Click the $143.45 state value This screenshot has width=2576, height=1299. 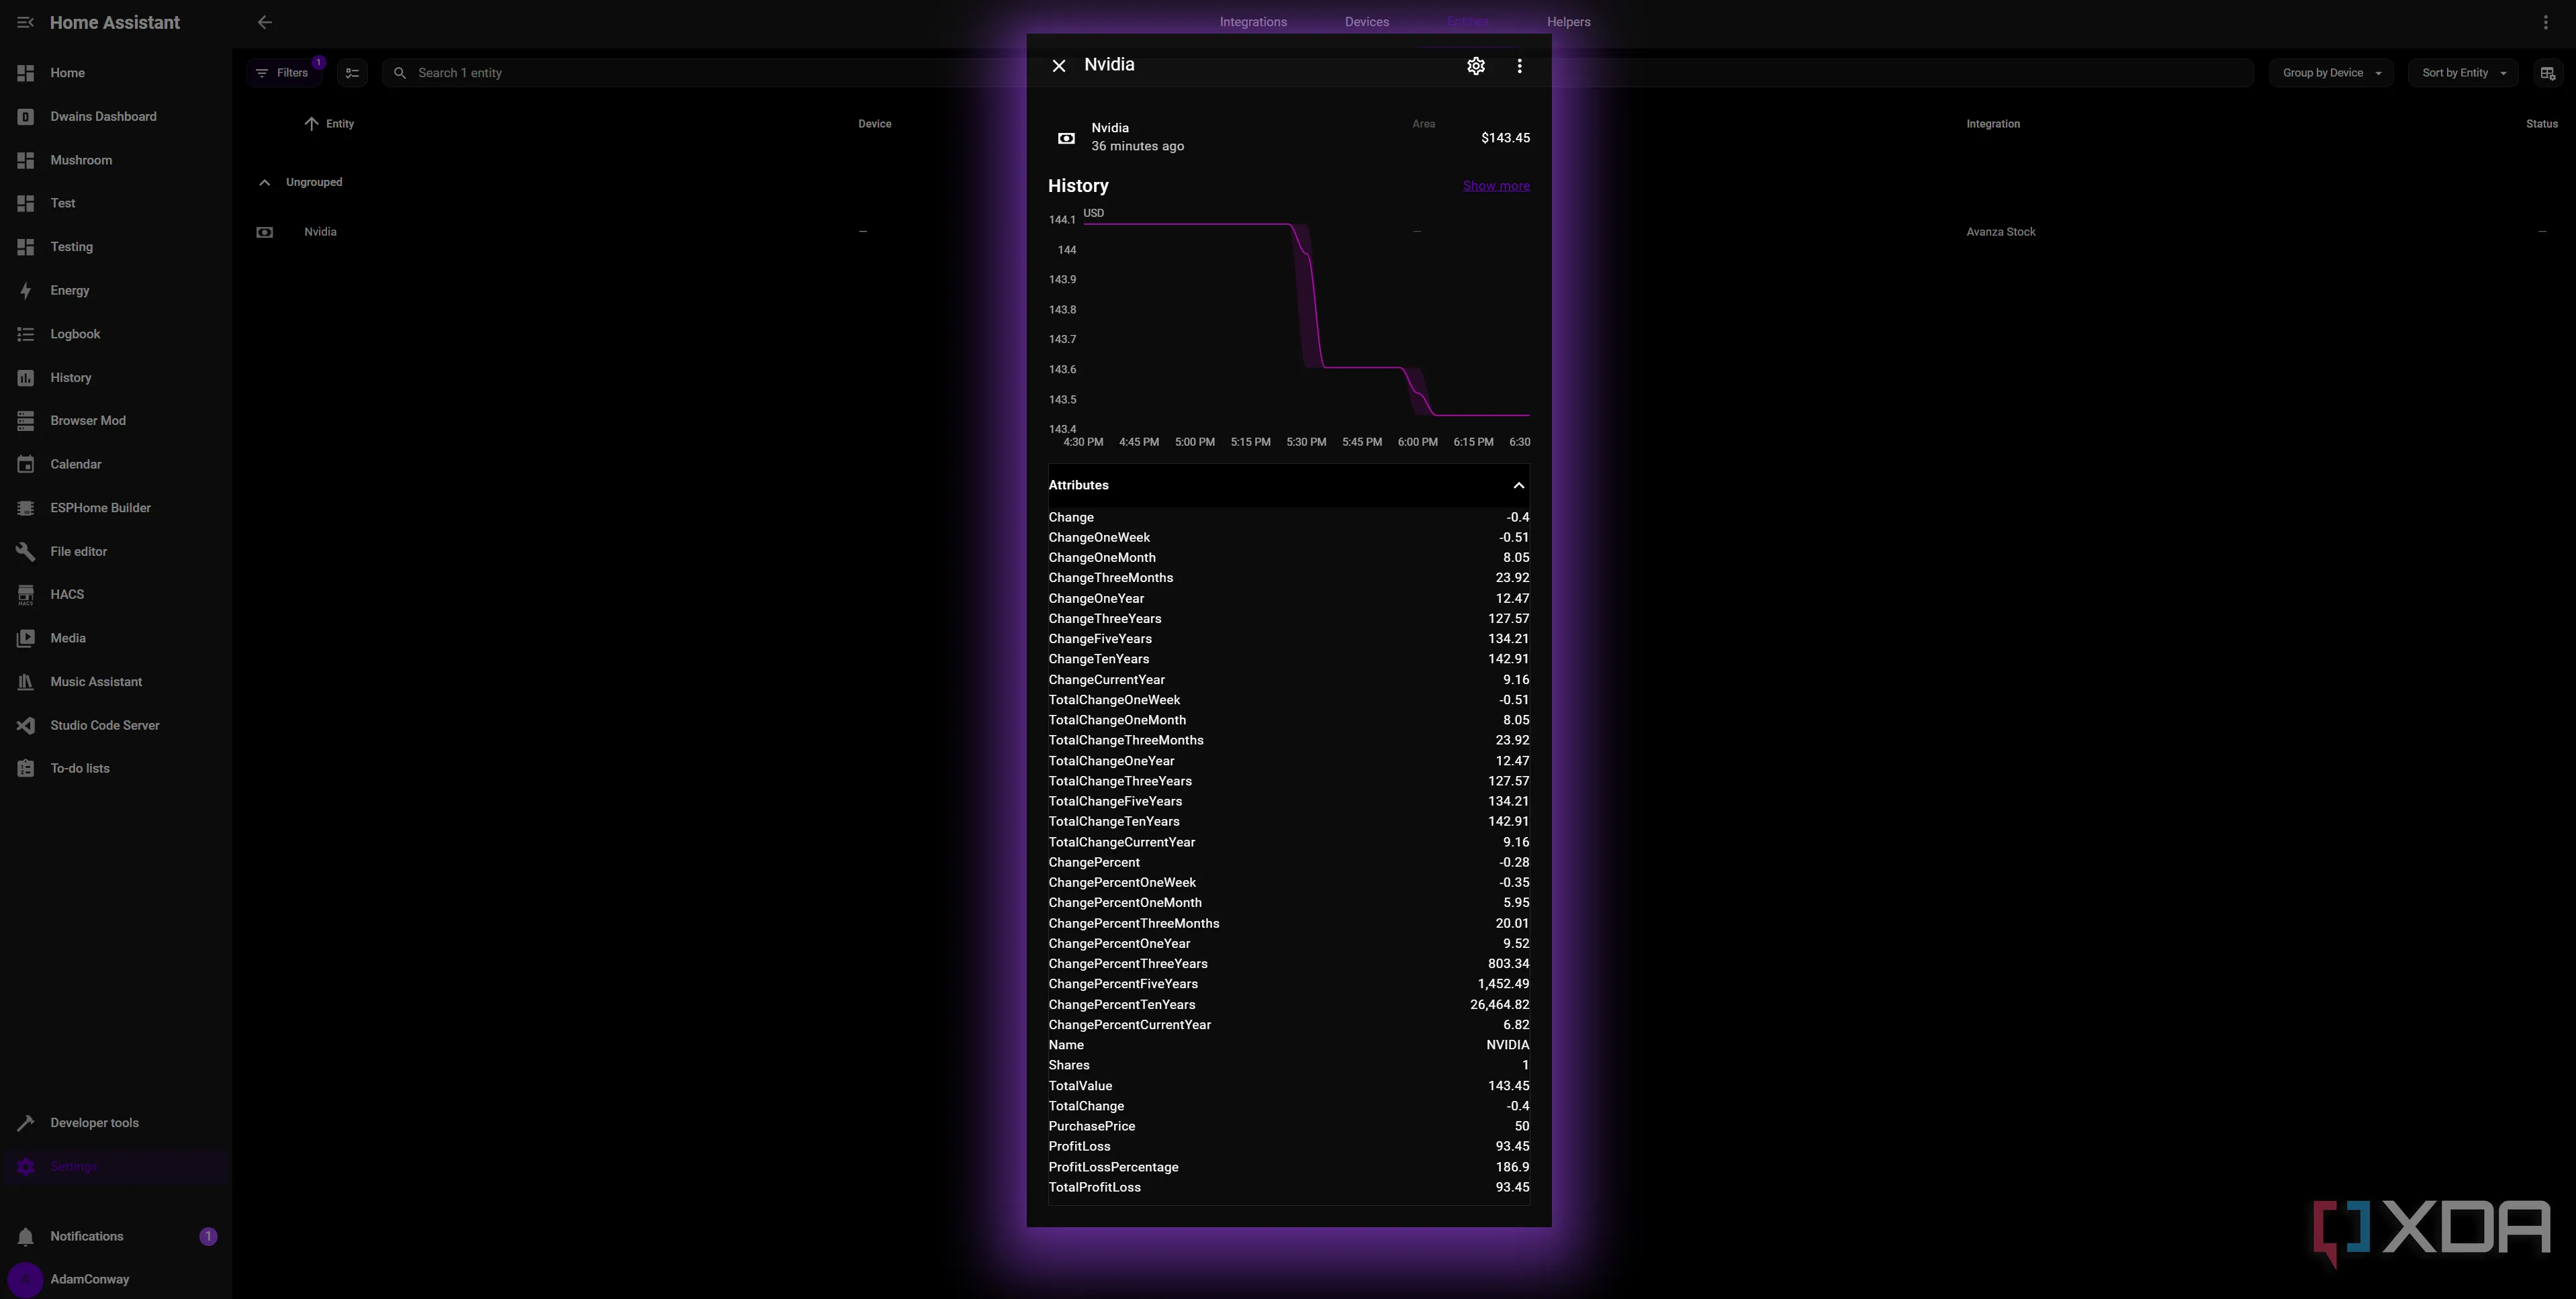click(x=1505, y=138)
